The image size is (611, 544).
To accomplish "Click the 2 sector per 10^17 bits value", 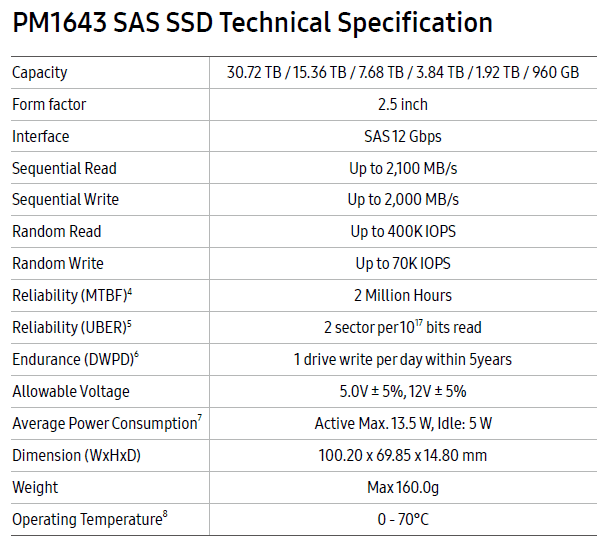I will 402,328.
